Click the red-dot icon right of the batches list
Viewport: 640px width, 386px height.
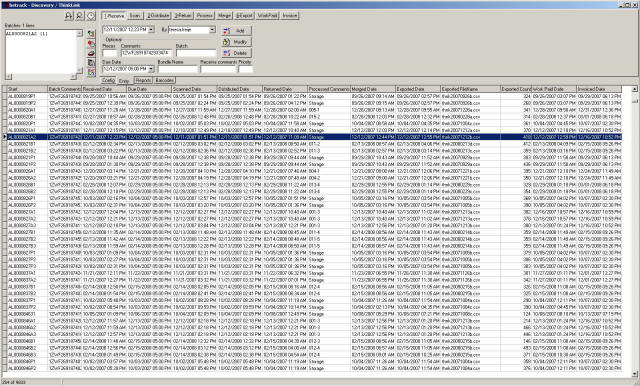(x=91, y=43)
